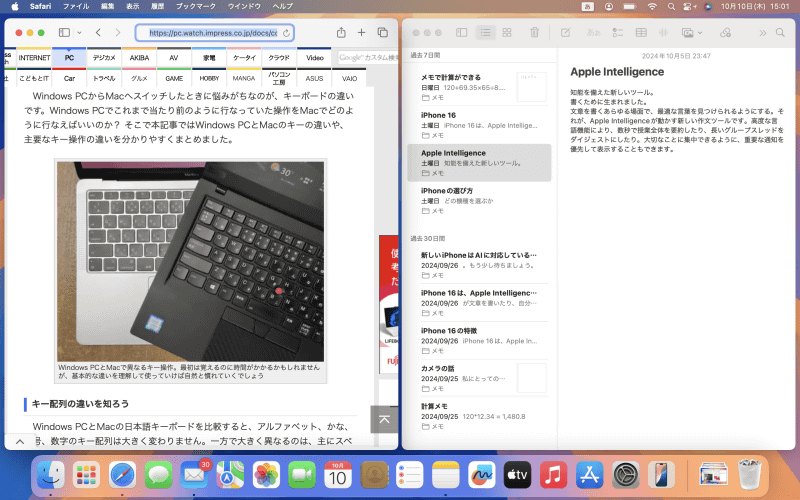The image size is (800, 500).
Task: Insert table in Notes
Action: [x=641, y=33]
